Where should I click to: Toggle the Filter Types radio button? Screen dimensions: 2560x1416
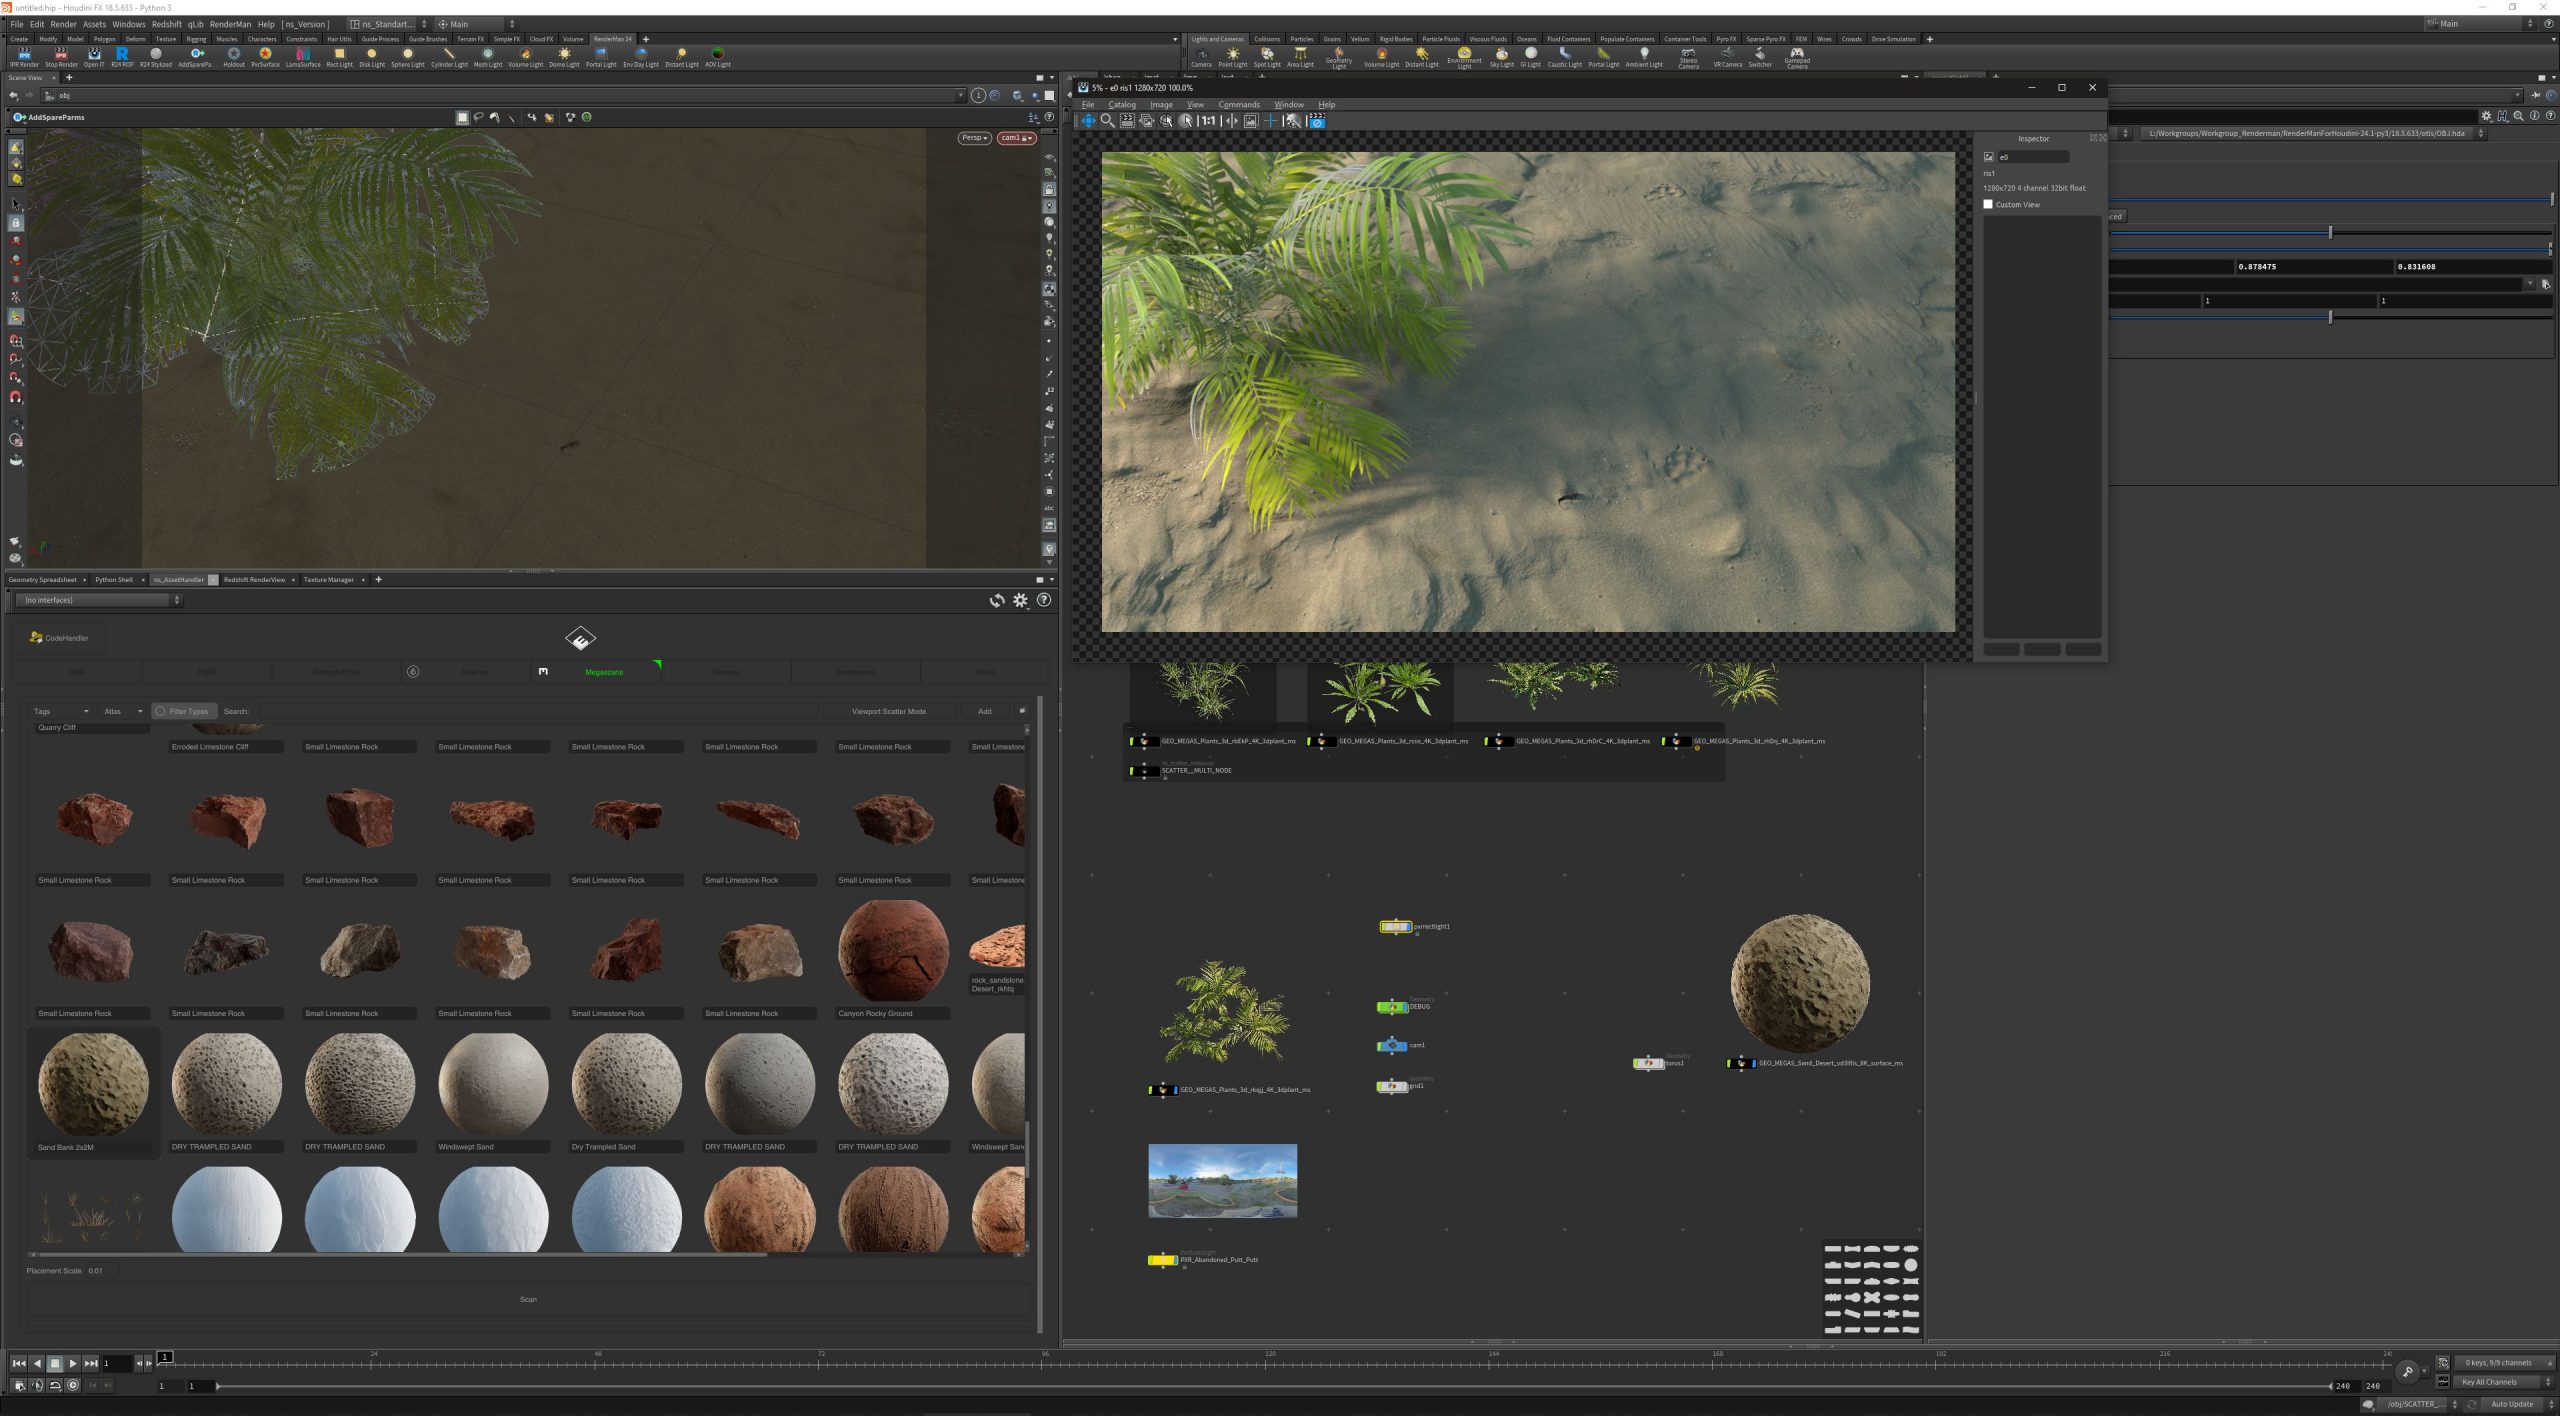coord(160,711)
